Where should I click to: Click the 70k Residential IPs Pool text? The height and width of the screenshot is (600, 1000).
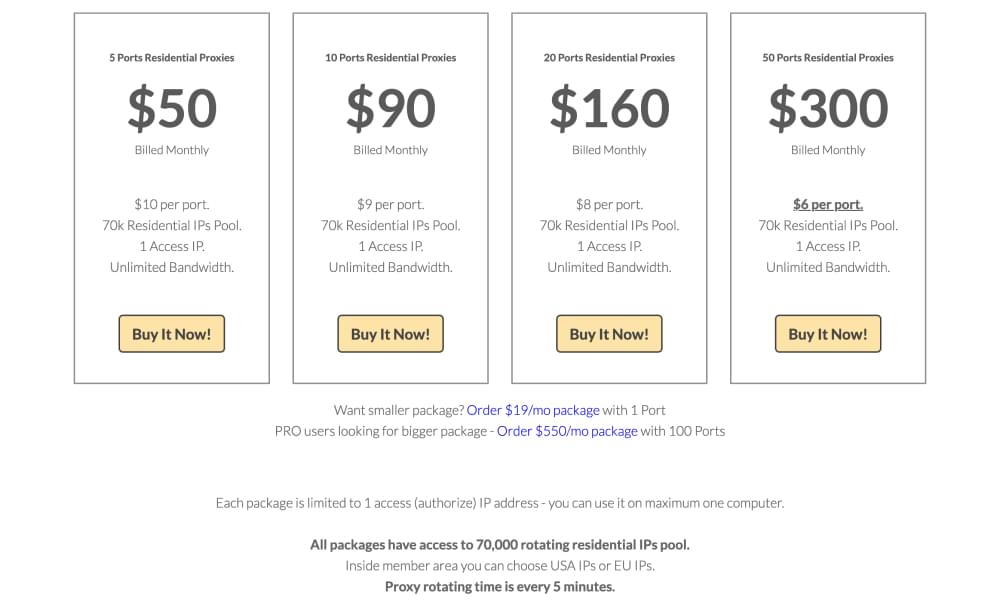(171, 225)
